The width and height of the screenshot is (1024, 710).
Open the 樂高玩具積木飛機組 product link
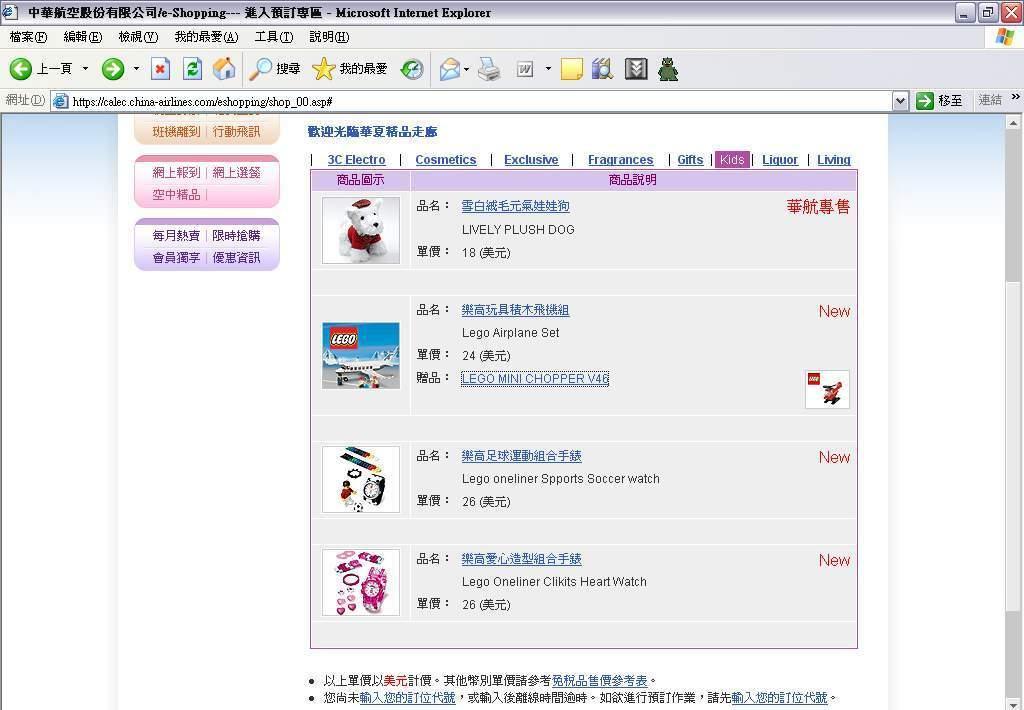coord(515,310)
